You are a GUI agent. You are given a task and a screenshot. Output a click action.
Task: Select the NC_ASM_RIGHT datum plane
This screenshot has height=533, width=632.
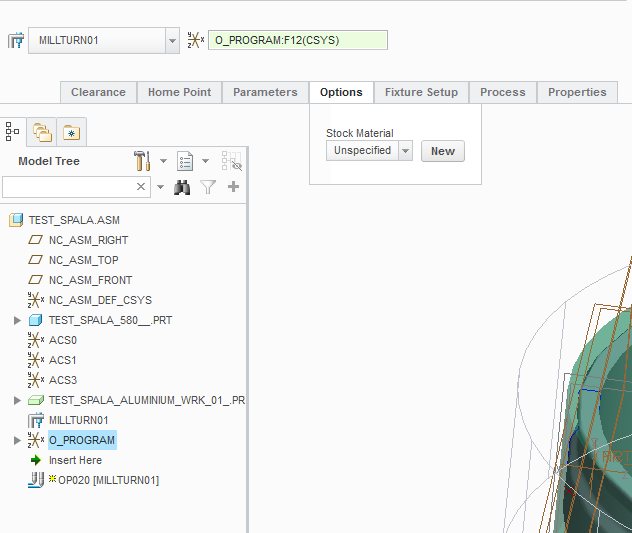pos(88,240)
